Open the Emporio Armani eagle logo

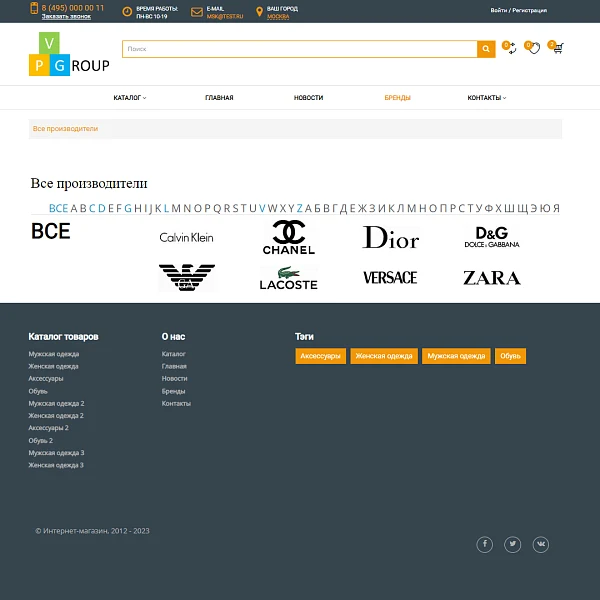[x=187, y=277]
